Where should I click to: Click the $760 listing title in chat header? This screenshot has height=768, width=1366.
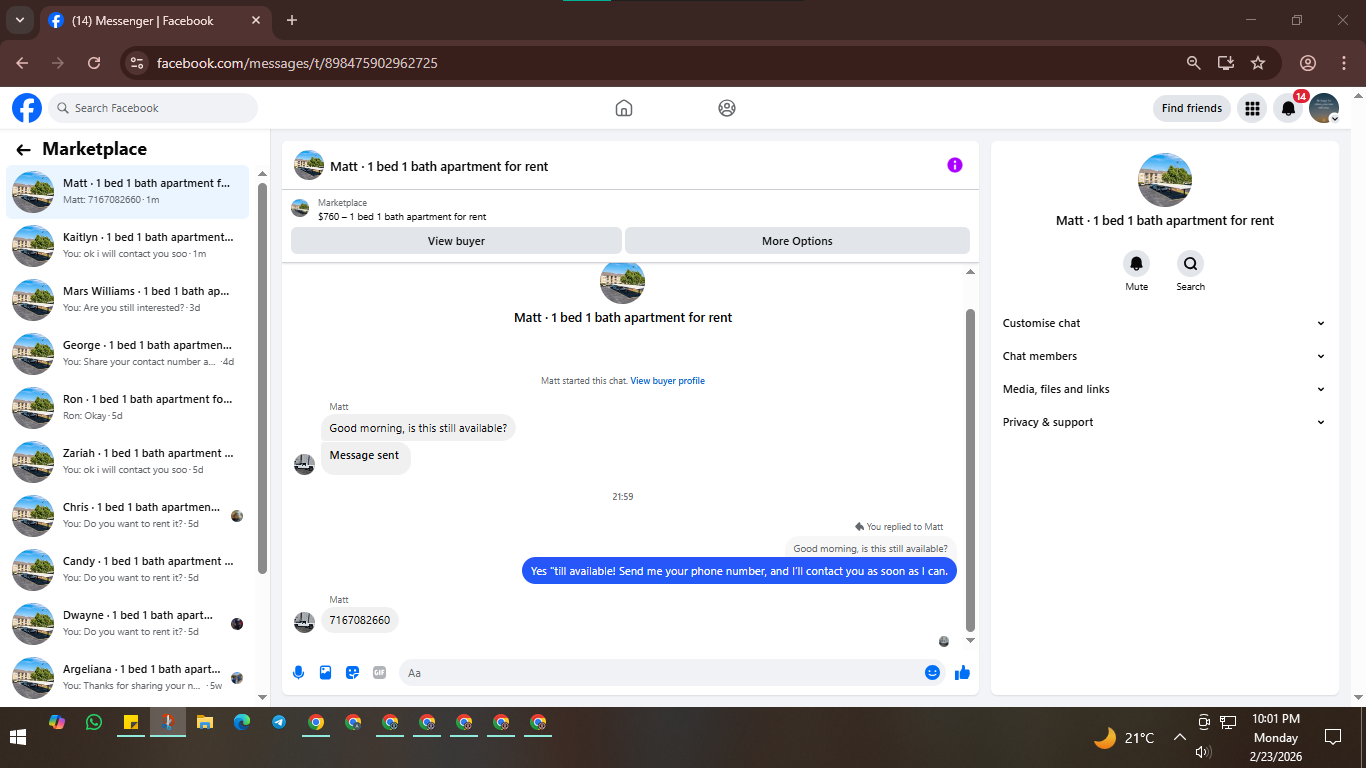pos(402,216)
